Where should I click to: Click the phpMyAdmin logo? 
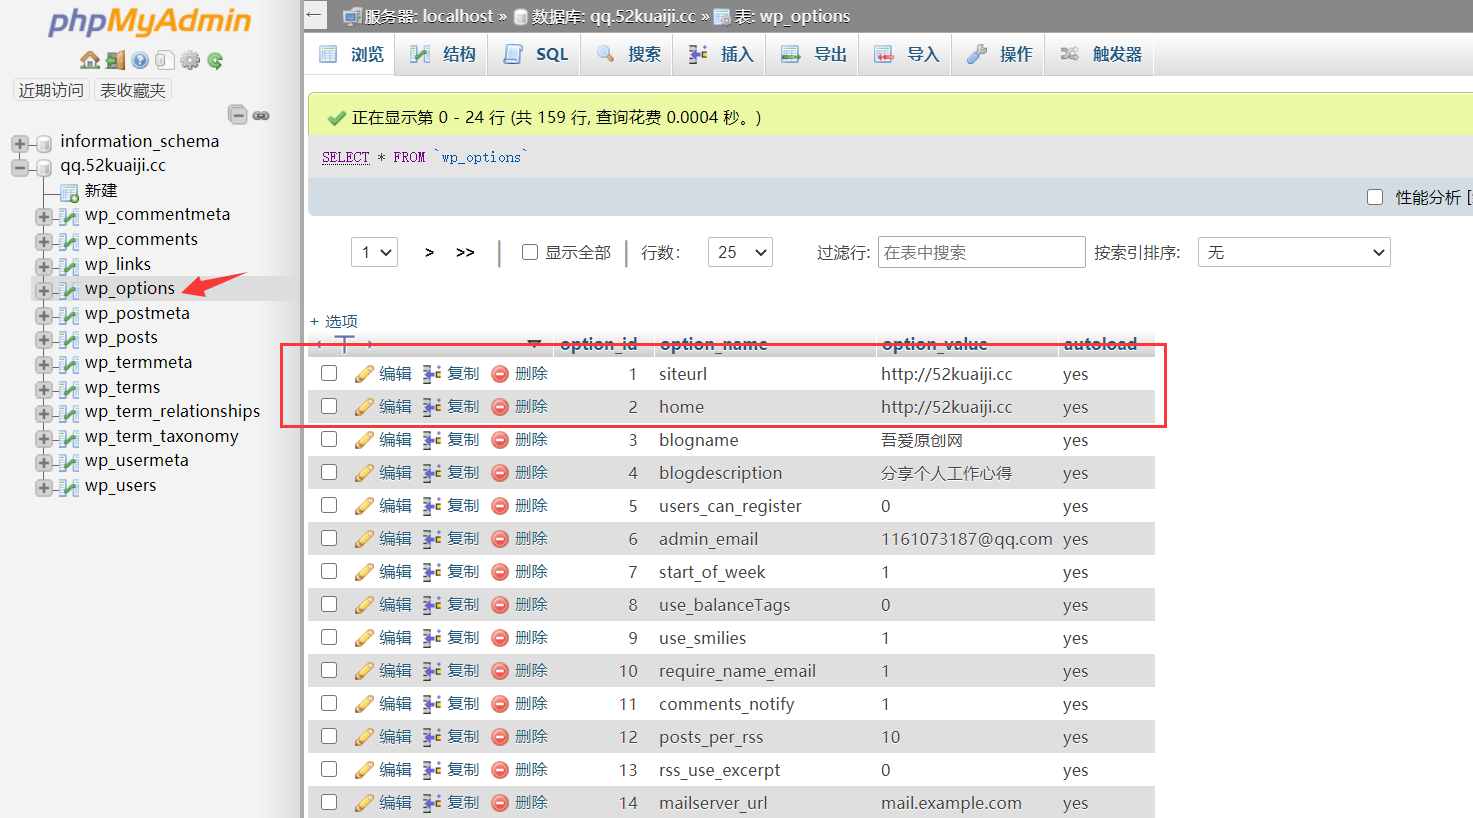point(150,22)
